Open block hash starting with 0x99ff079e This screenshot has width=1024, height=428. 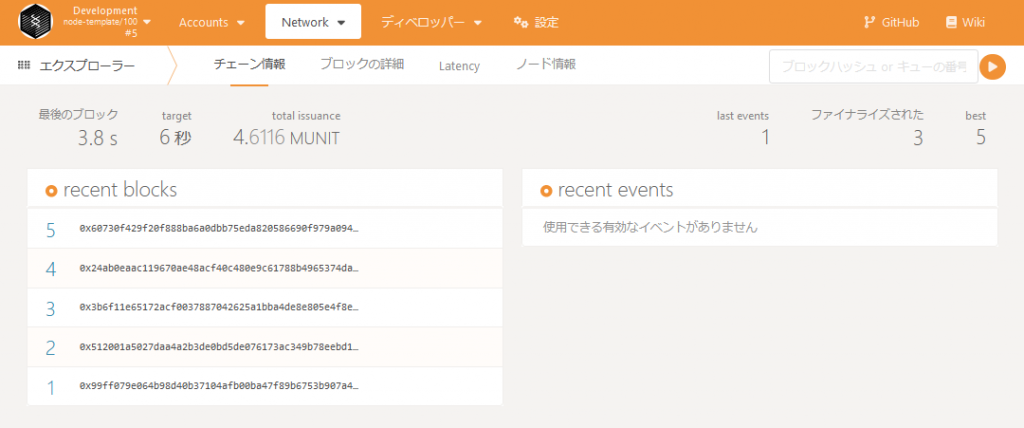tap(218, 386)
